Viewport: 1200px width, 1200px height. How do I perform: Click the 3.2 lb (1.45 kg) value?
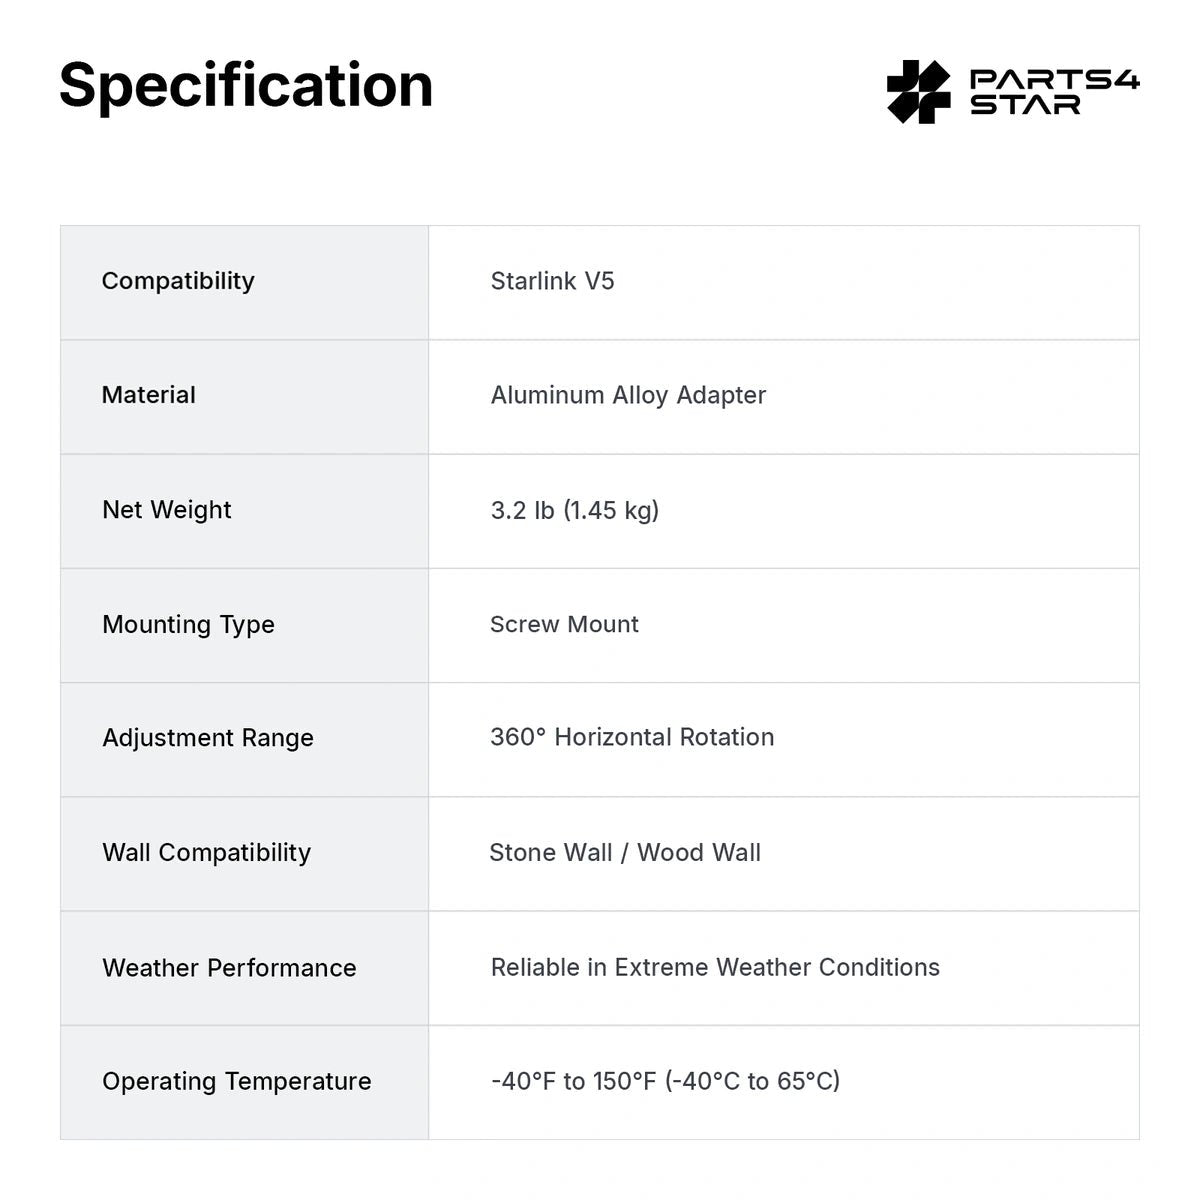575,510
